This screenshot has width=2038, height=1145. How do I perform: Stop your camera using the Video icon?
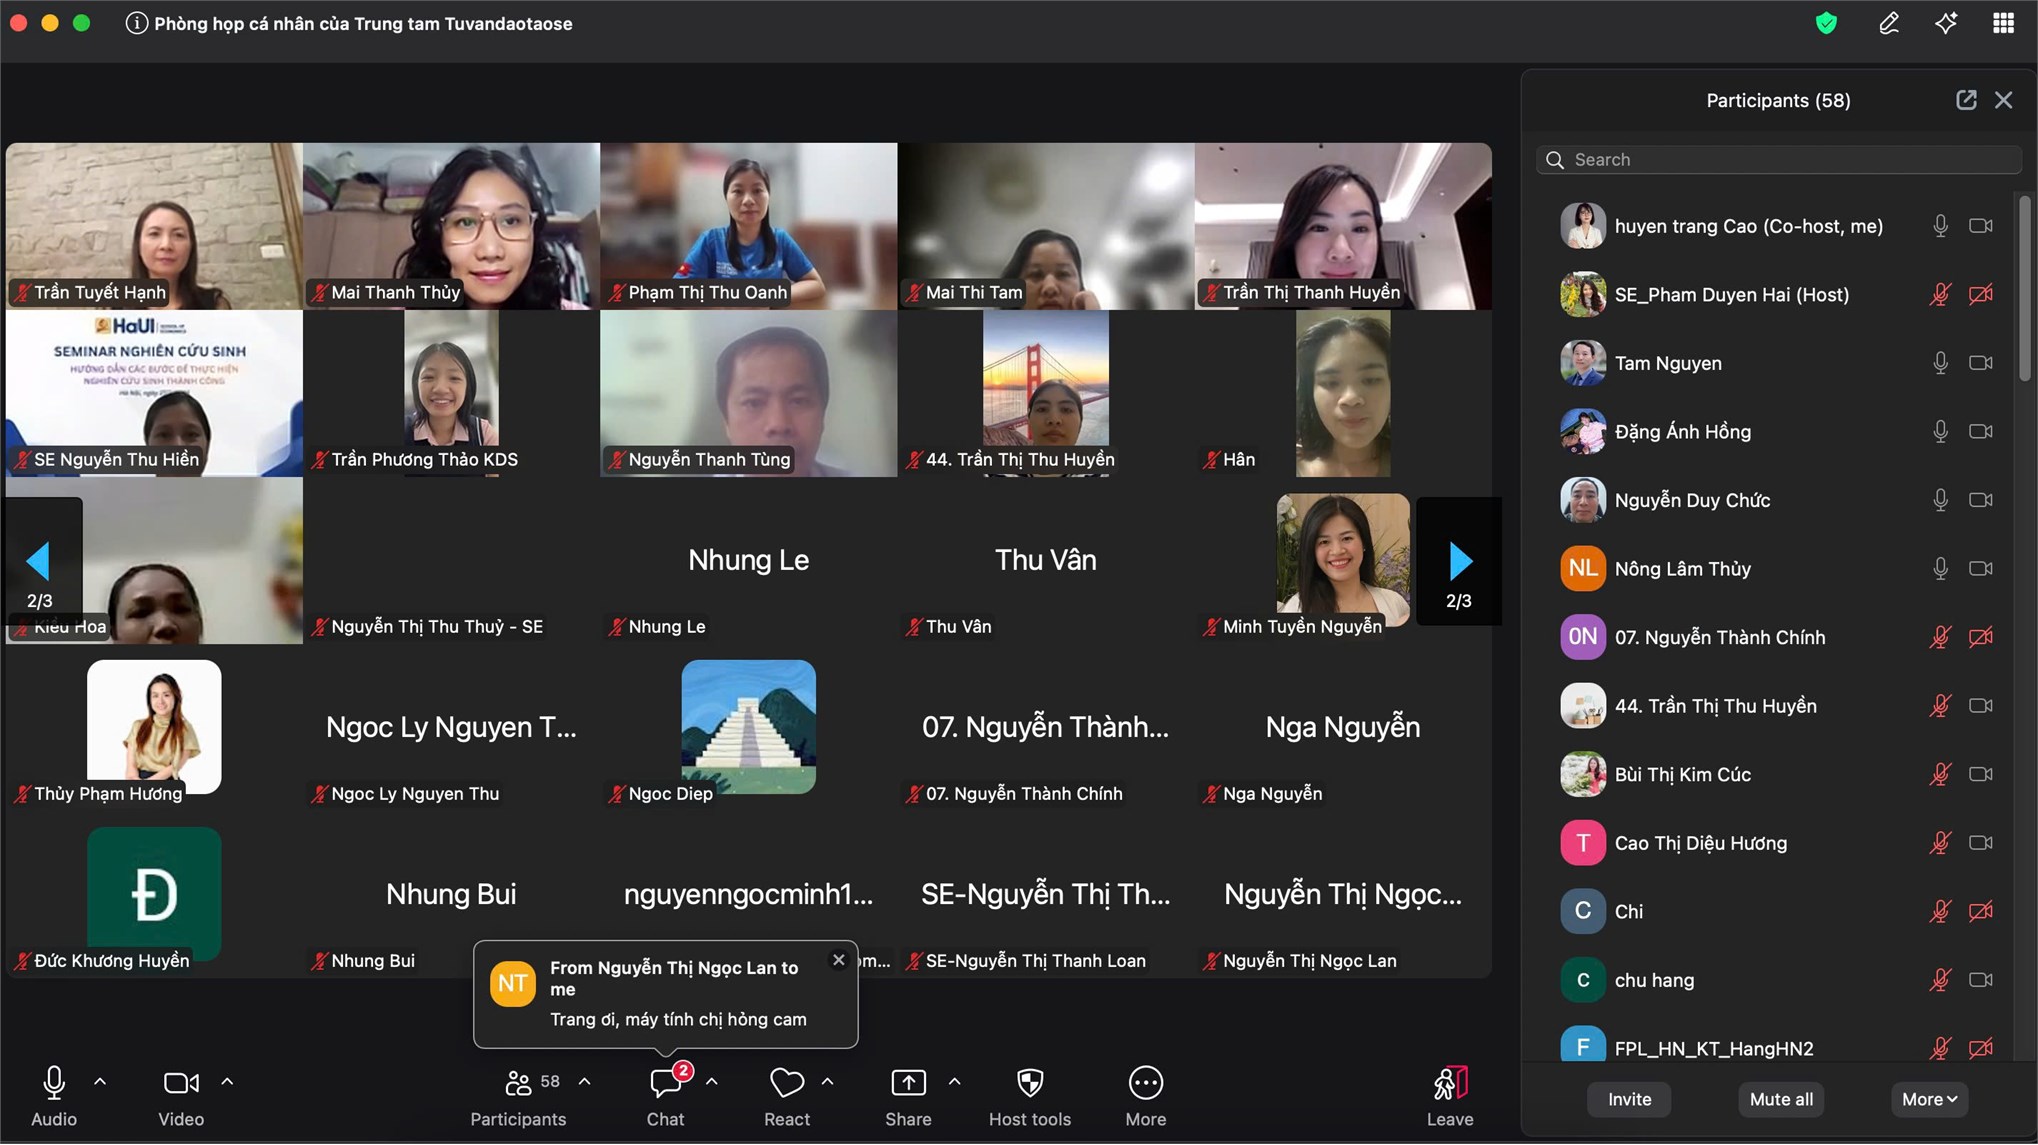(180, 1082)
